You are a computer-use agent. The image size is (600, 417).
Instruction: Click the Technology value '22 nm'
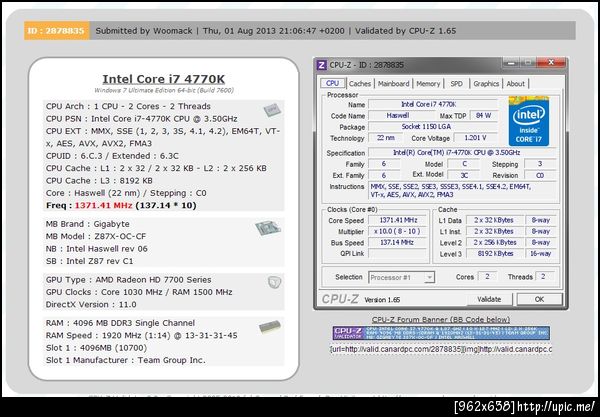pyautogui.click(x=386, y=138)
